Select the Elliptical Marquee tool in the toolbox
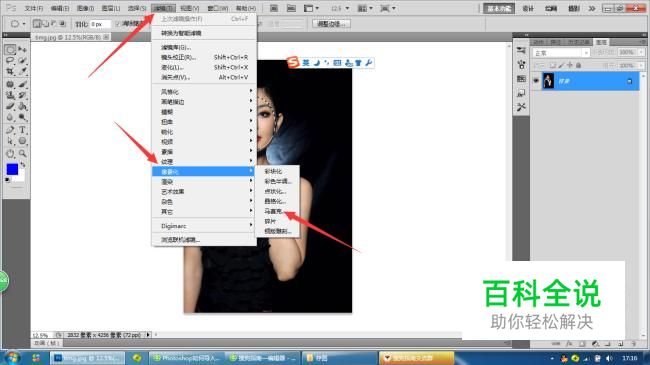The width and height of the screenshot is (650, 365). tap(10, 50)
